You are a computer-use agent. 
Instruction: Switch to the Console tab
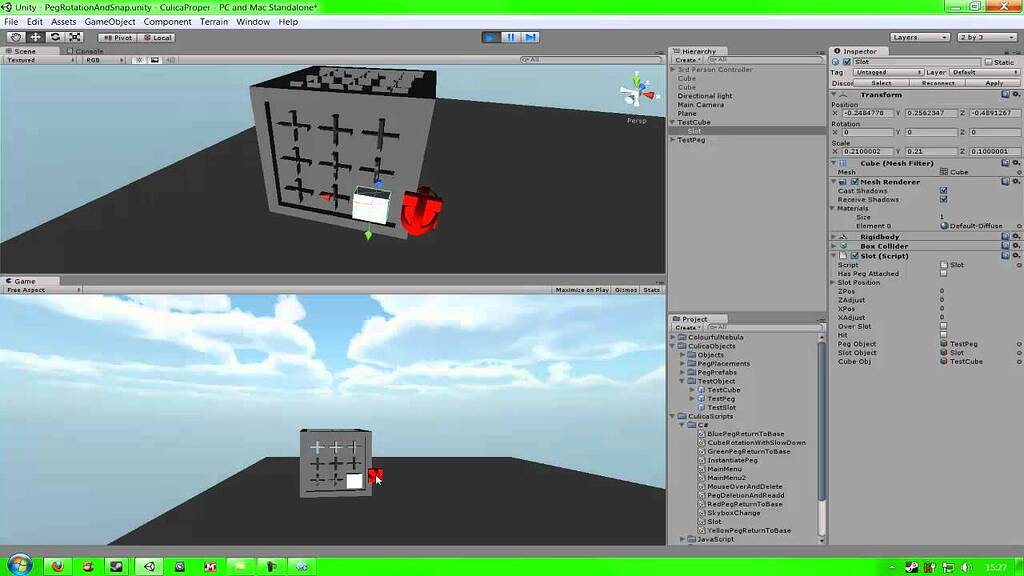(x=87, y=51)
